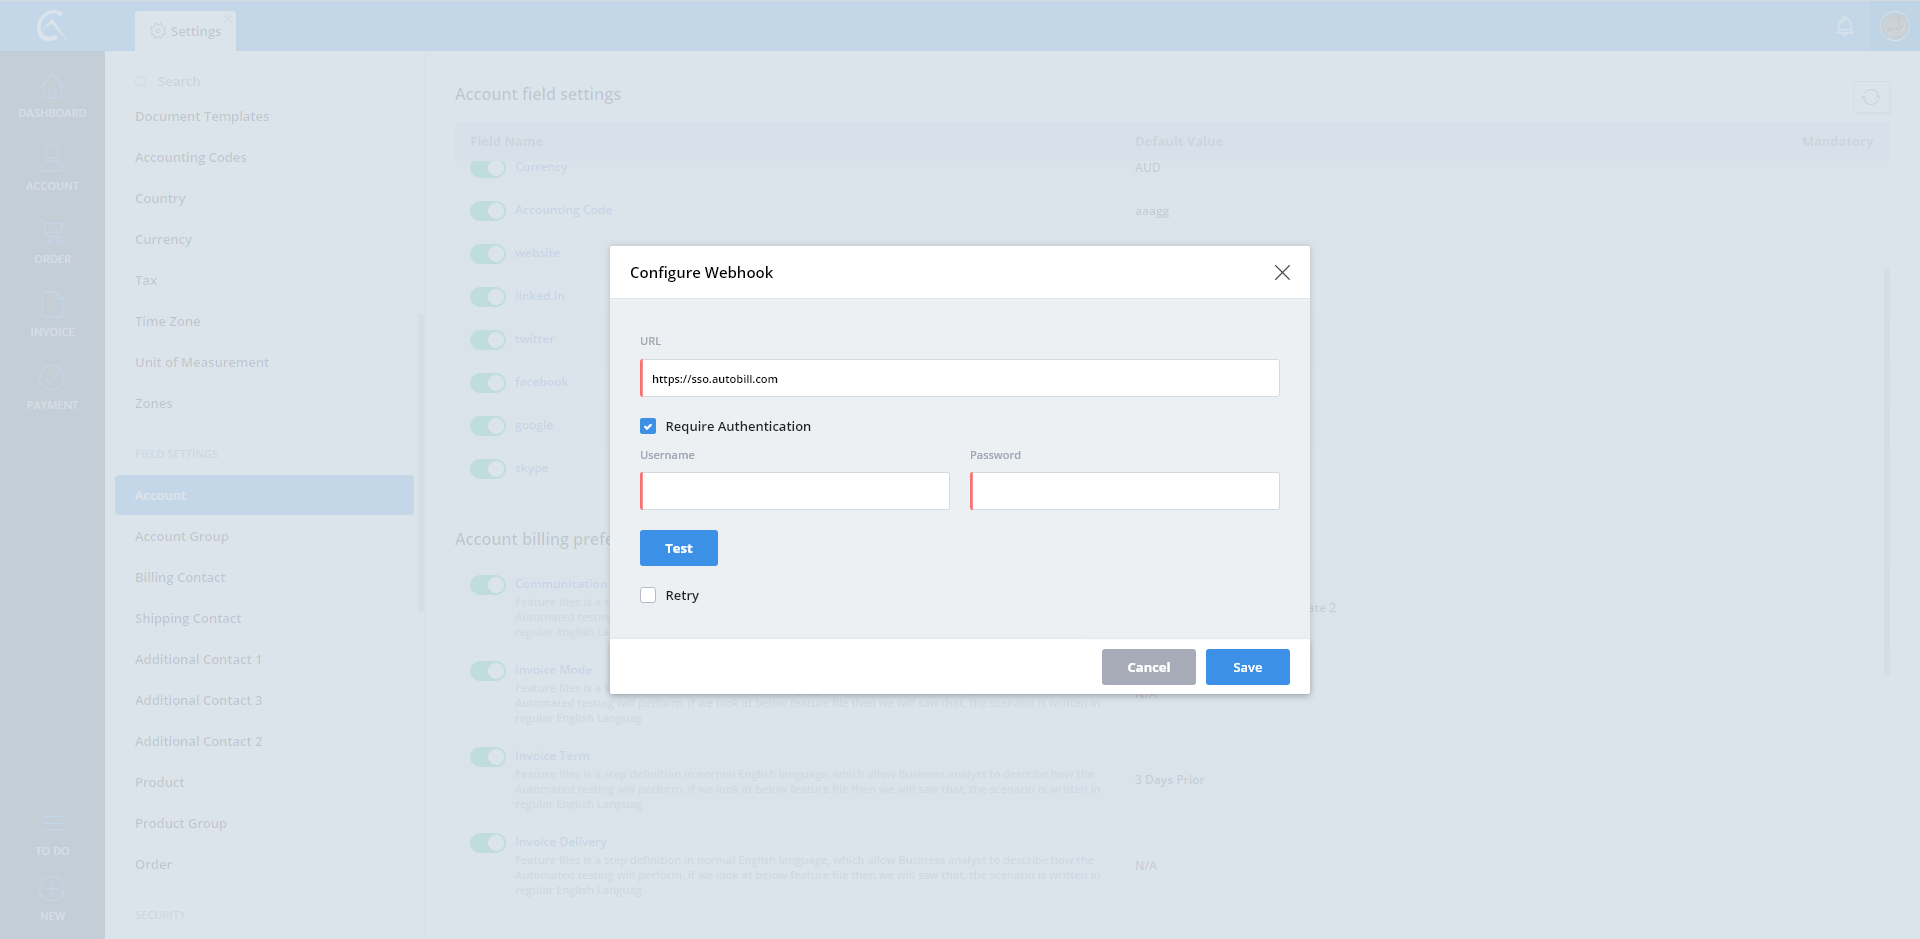This screenshot has height=939, width=1920.
Task: Open the Order cart icon
Action: click(x=52, y=234)
